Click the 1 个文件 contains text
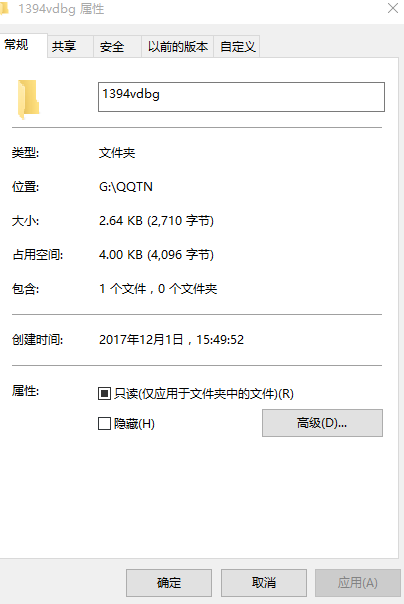Viewport: 404px width, 604px height. pyautogui.click(x=123, y=289)
